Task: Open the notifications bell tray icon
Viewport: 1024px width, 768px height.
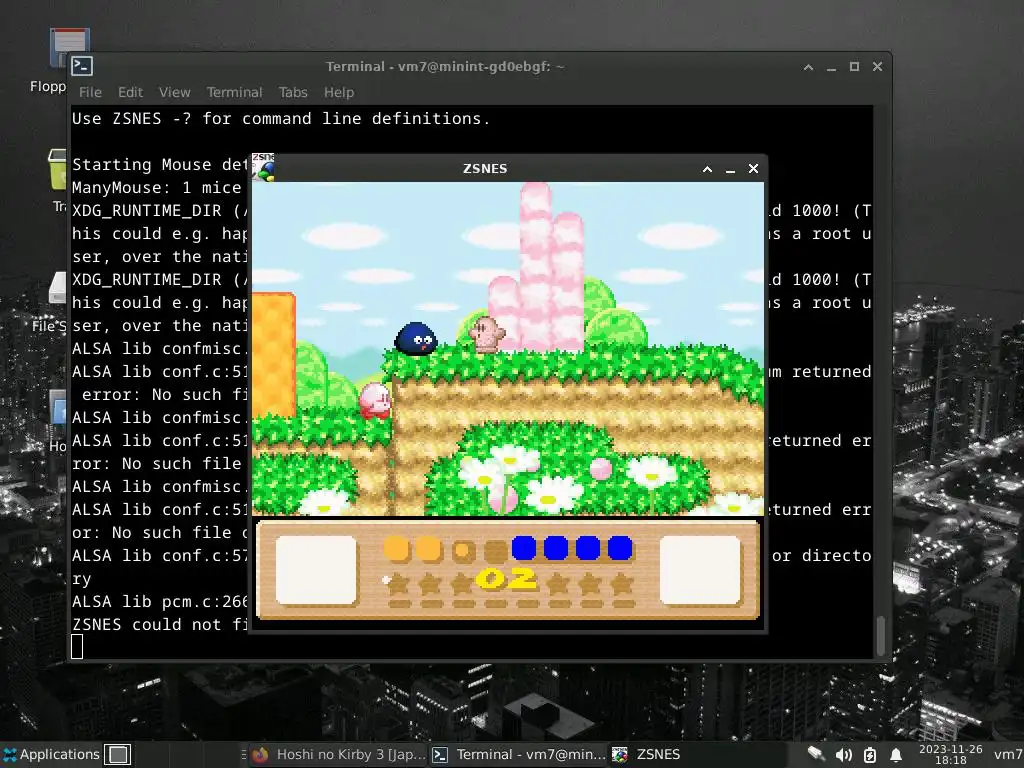Action: [x=896, y=755]
